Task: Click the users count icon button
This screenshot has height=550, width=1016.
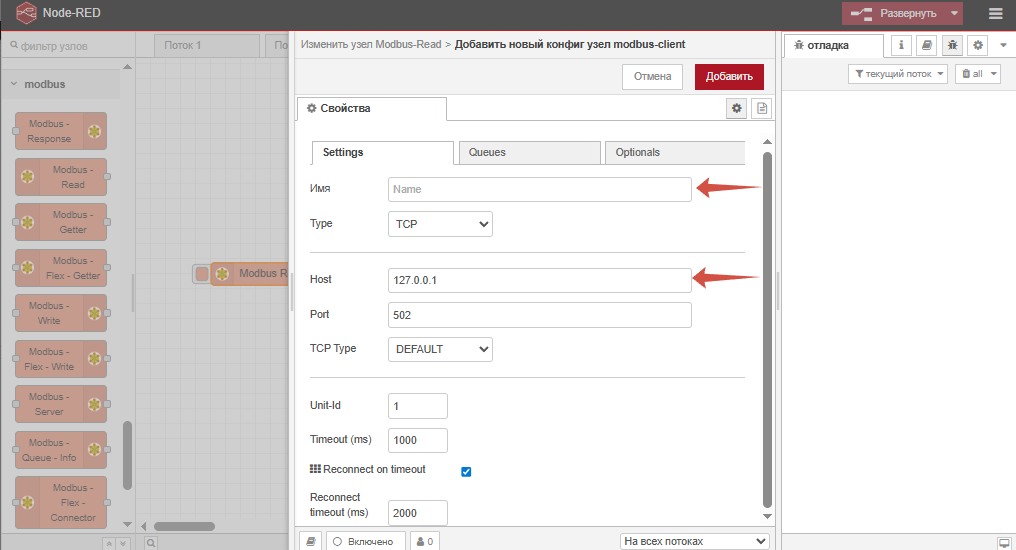Action: 424,542
